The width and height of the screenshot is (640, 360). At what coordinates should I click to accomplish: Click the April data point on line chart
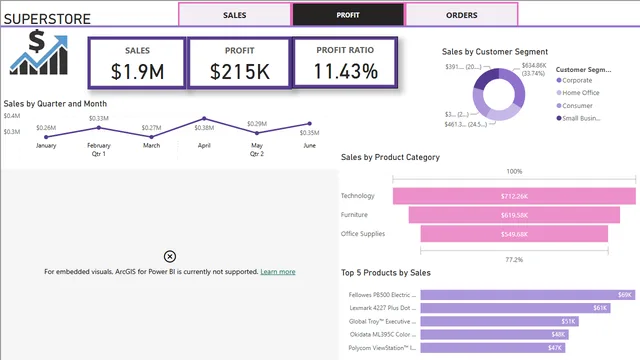(204, 119)
